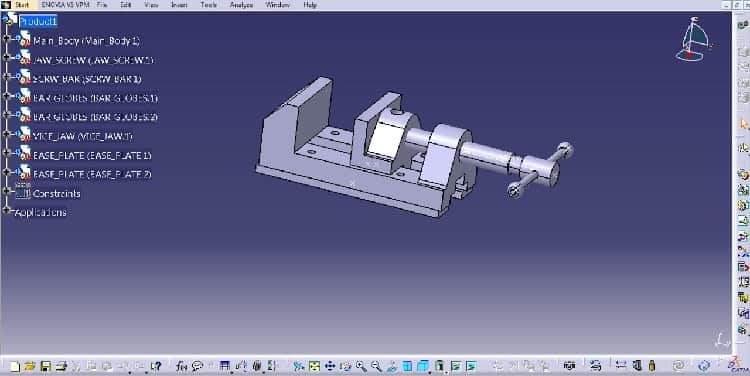Create a multi-view layout
This screenshot has height=376, width=750.
coord(407,366)
